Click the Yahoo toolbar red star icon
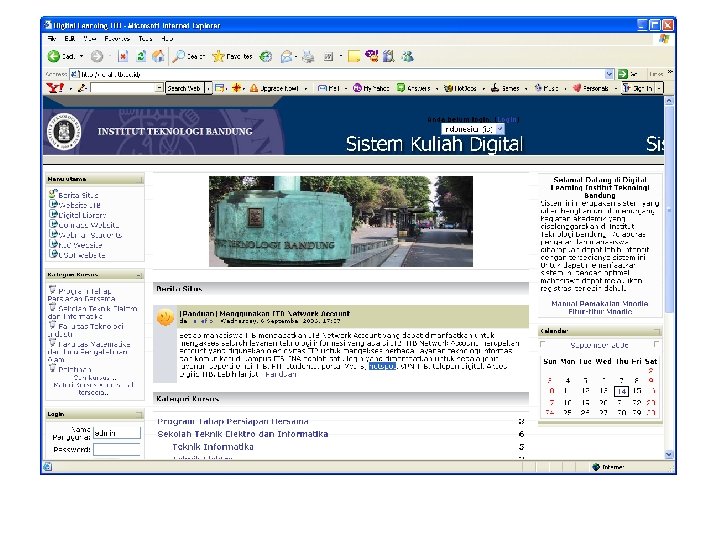 click(236, 87)
